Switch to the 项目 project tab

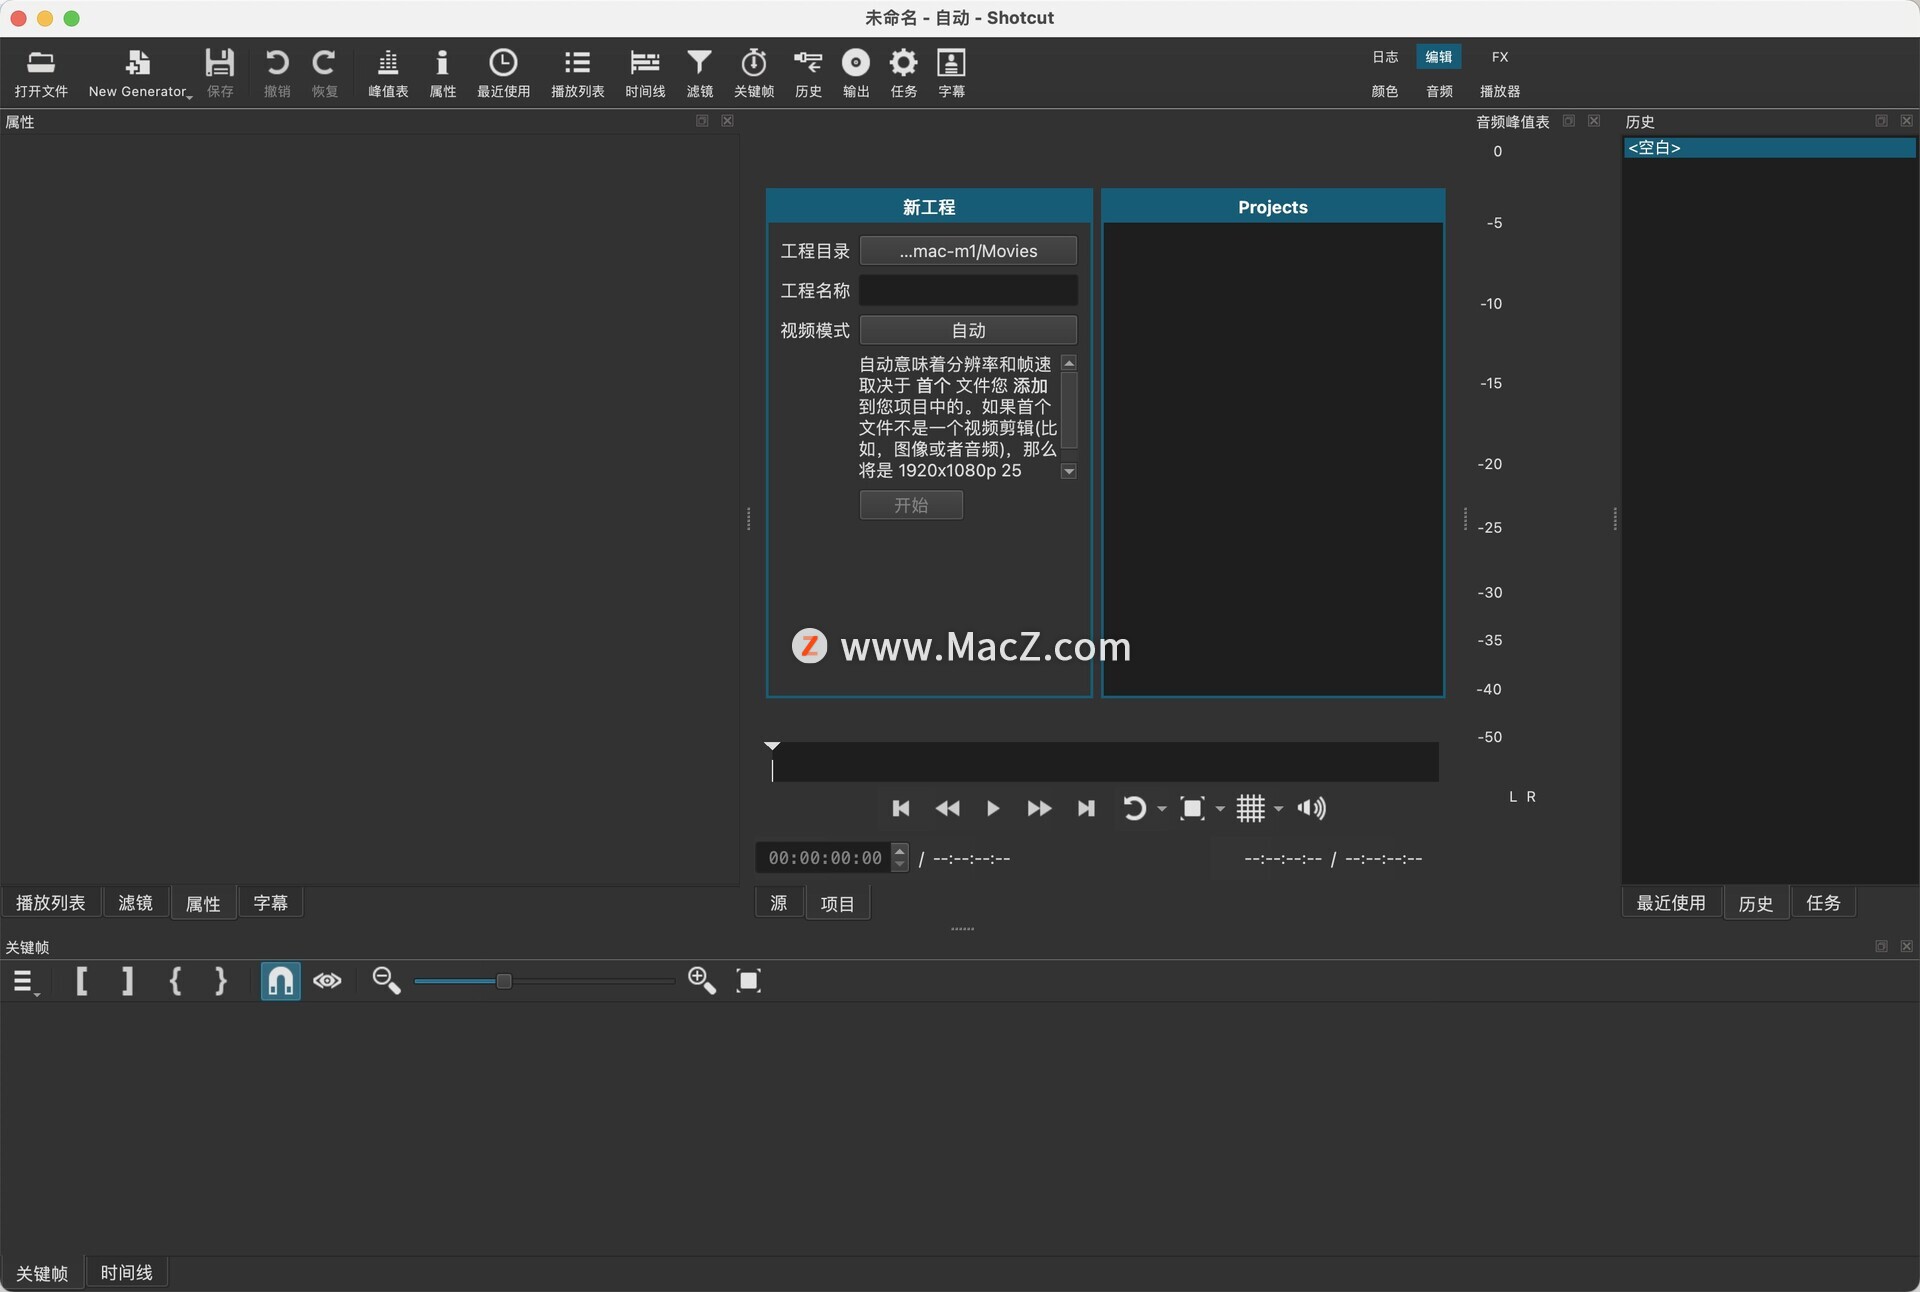[x=837, y=904]
